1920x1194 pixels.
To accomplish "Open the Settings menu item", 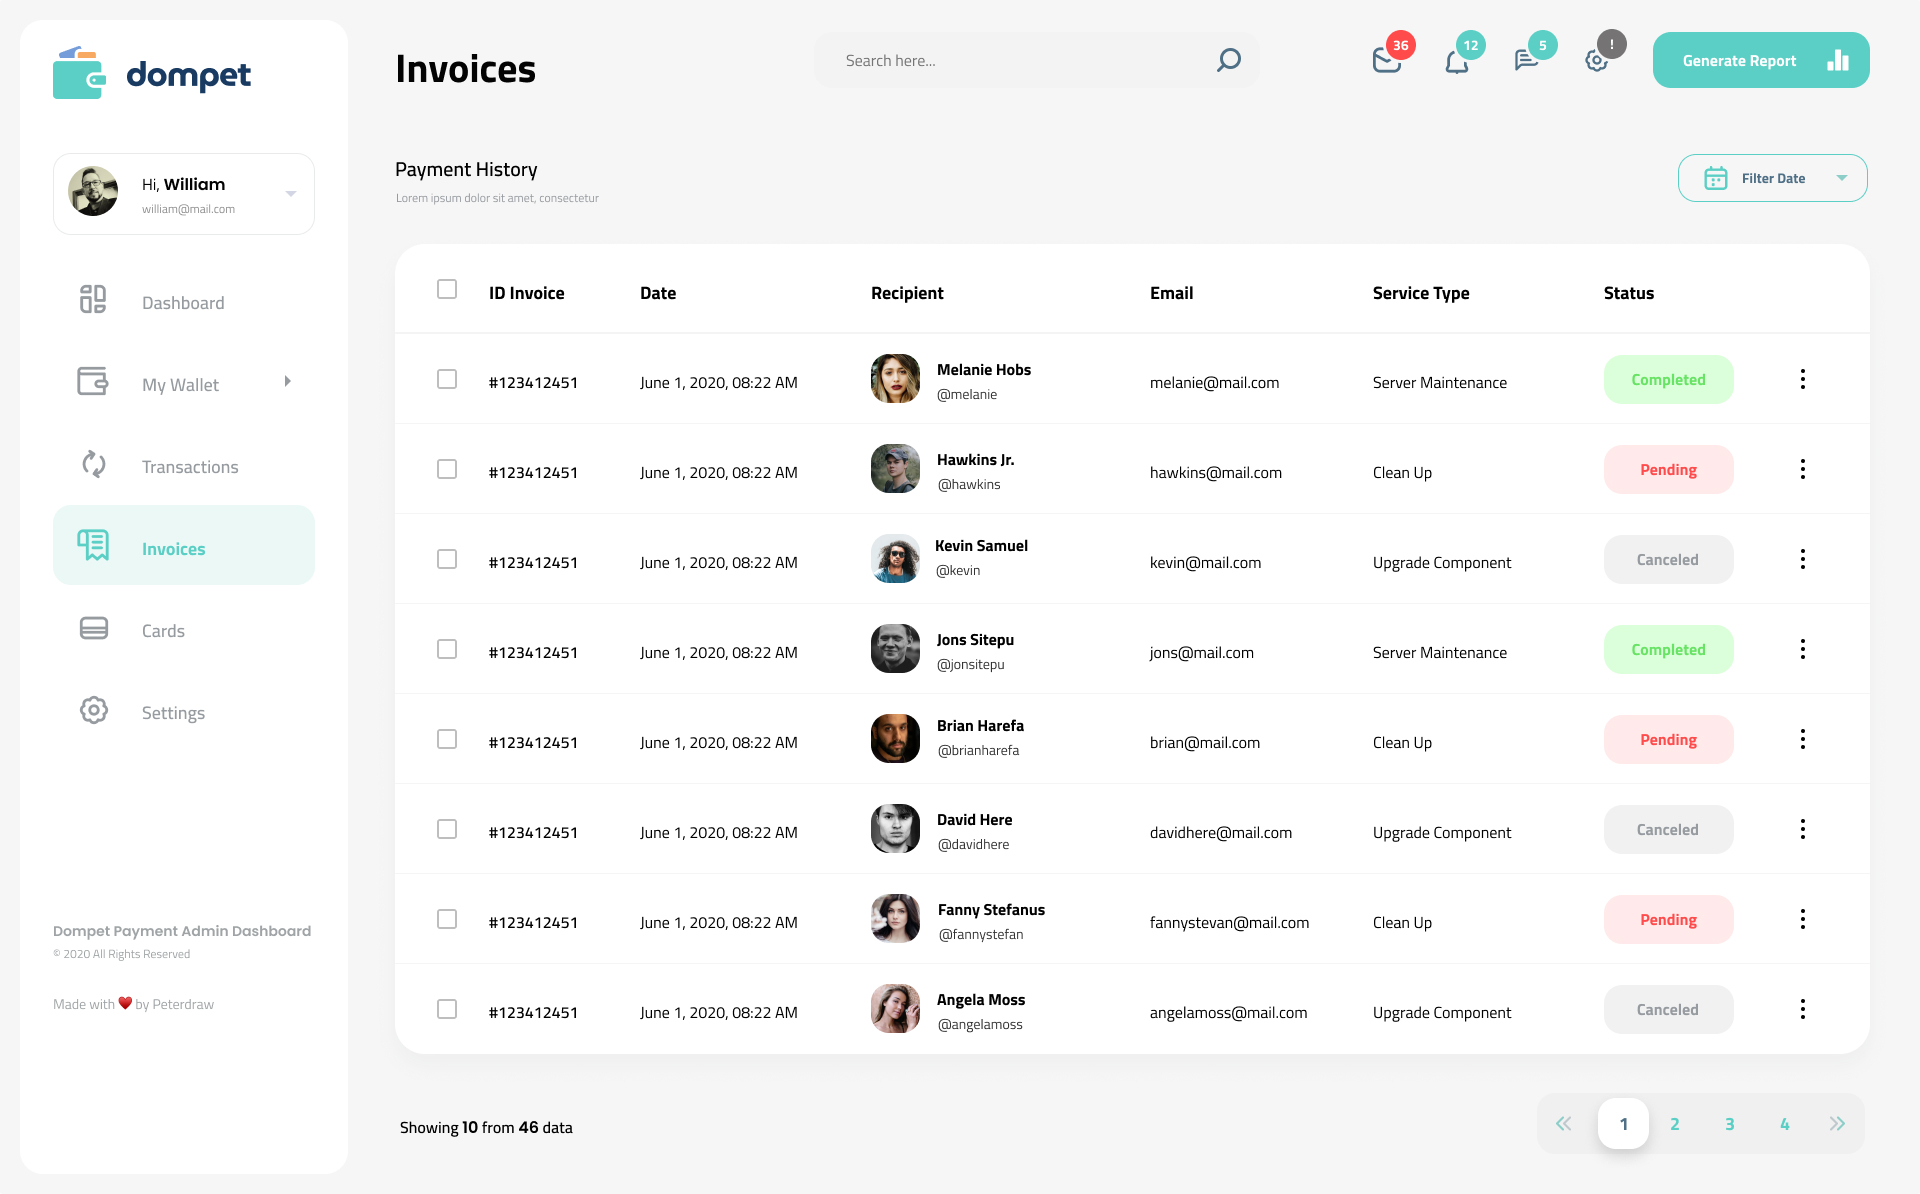I will click(172, 712).
